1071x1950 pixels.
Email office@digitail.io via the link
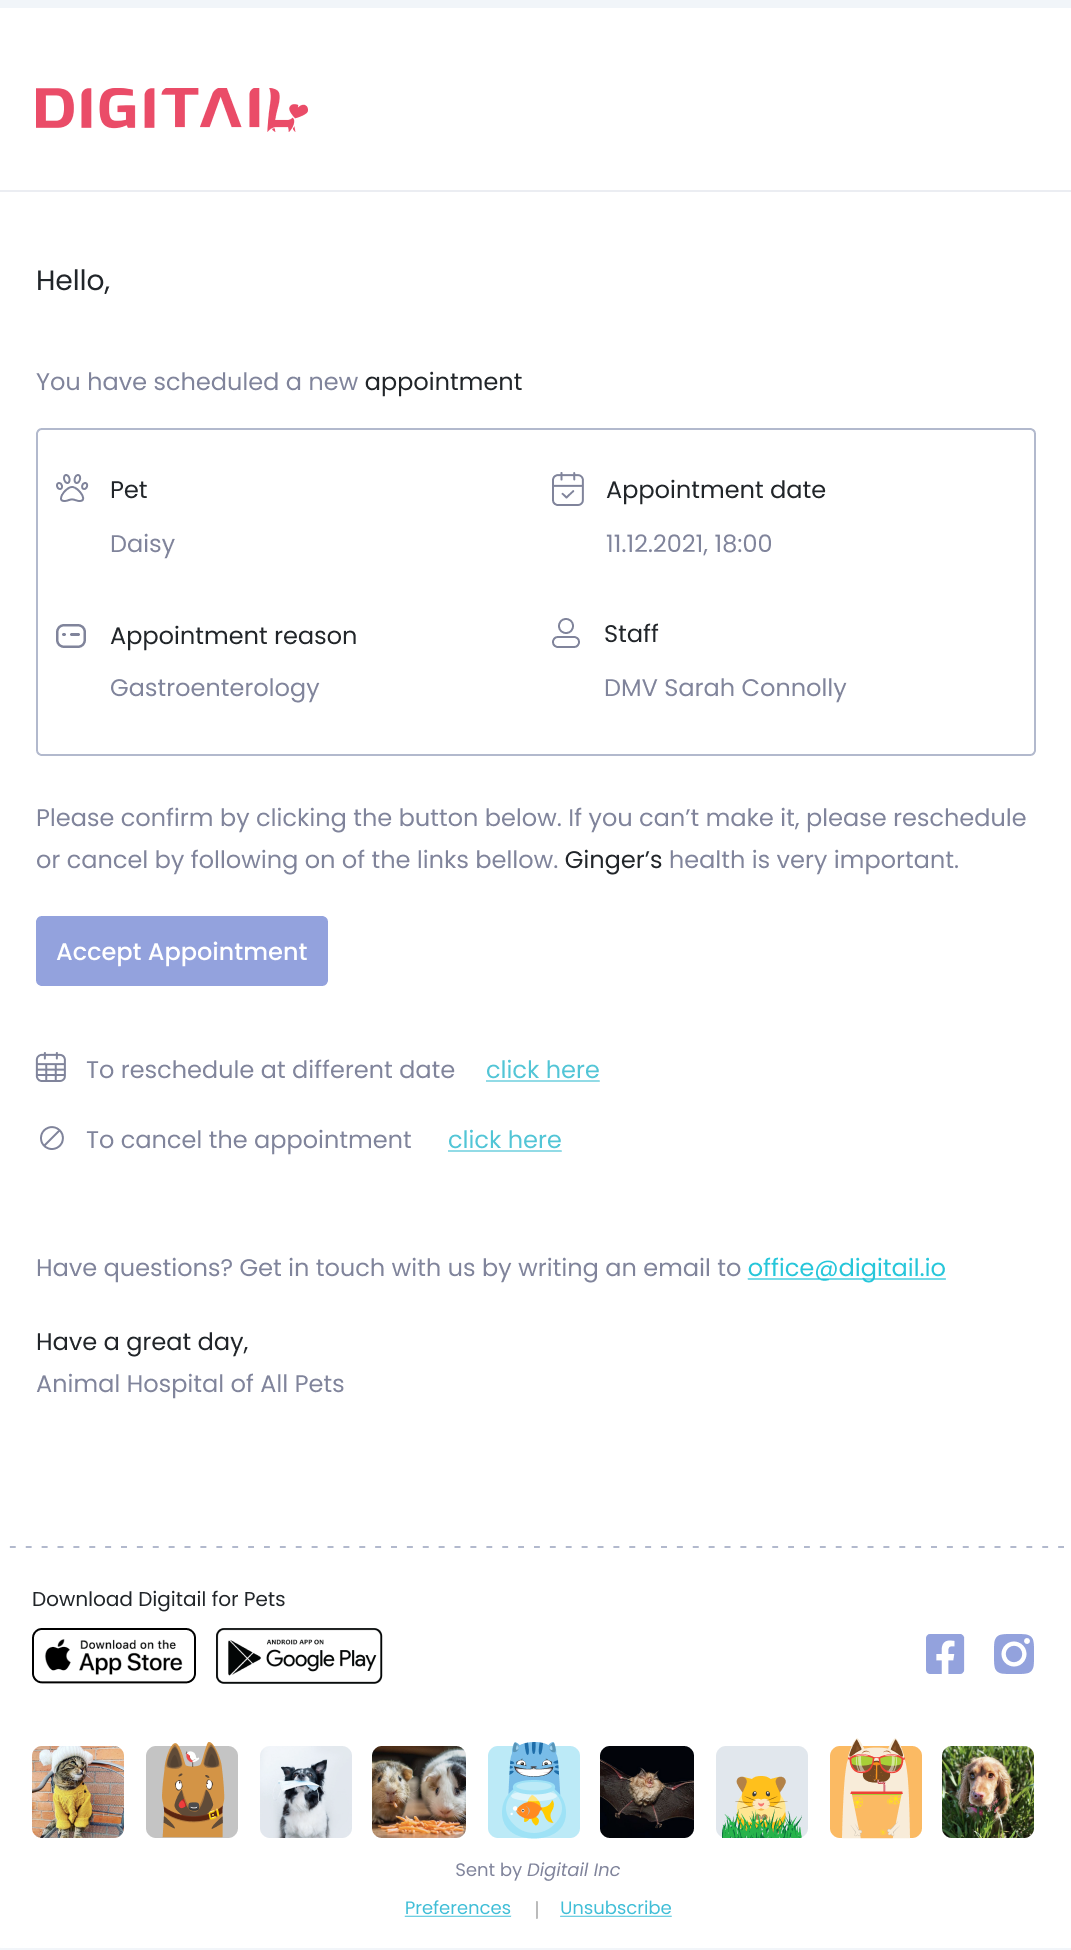846,1268
